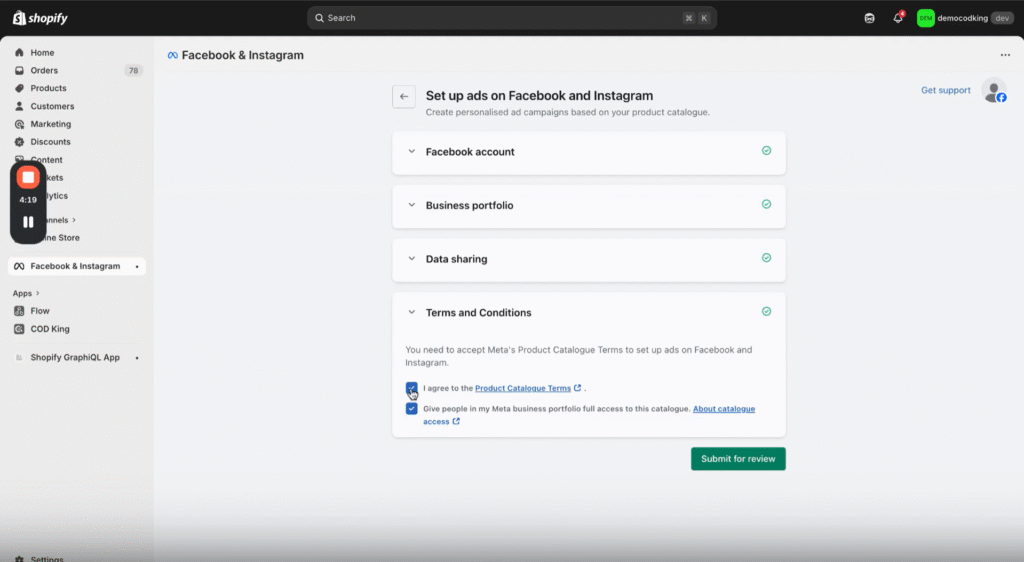Go to Products in the sidebar
The width and height of the screenshot is (1024, 562).
click(x=48, y=89)
